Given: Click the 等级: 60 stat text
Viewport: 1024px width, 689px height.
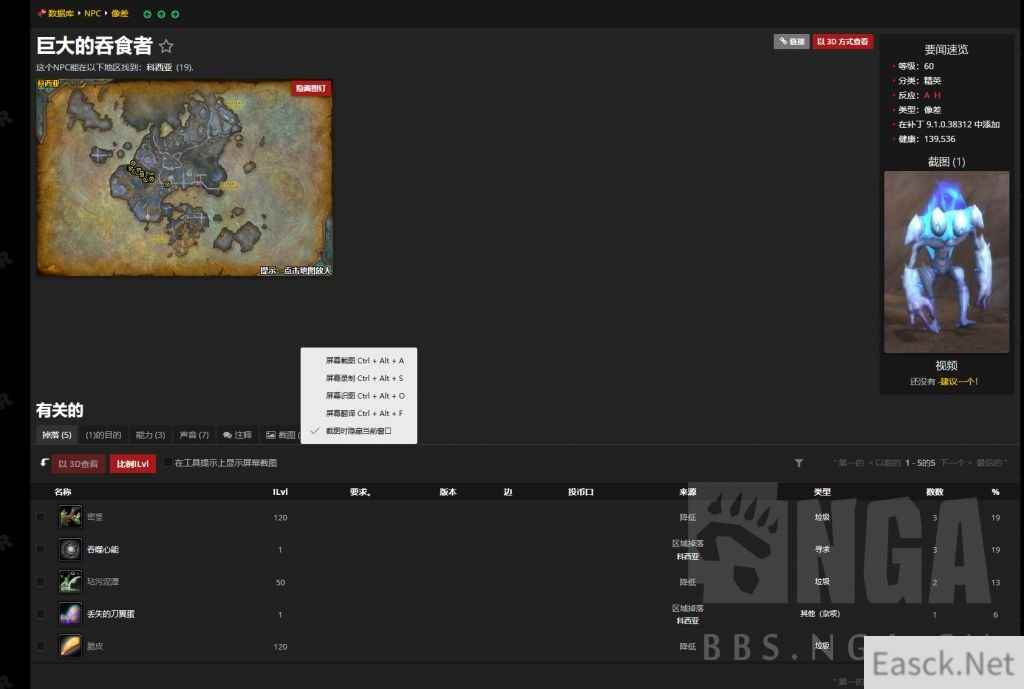Looking at the screenshot, I should (916, 66).
